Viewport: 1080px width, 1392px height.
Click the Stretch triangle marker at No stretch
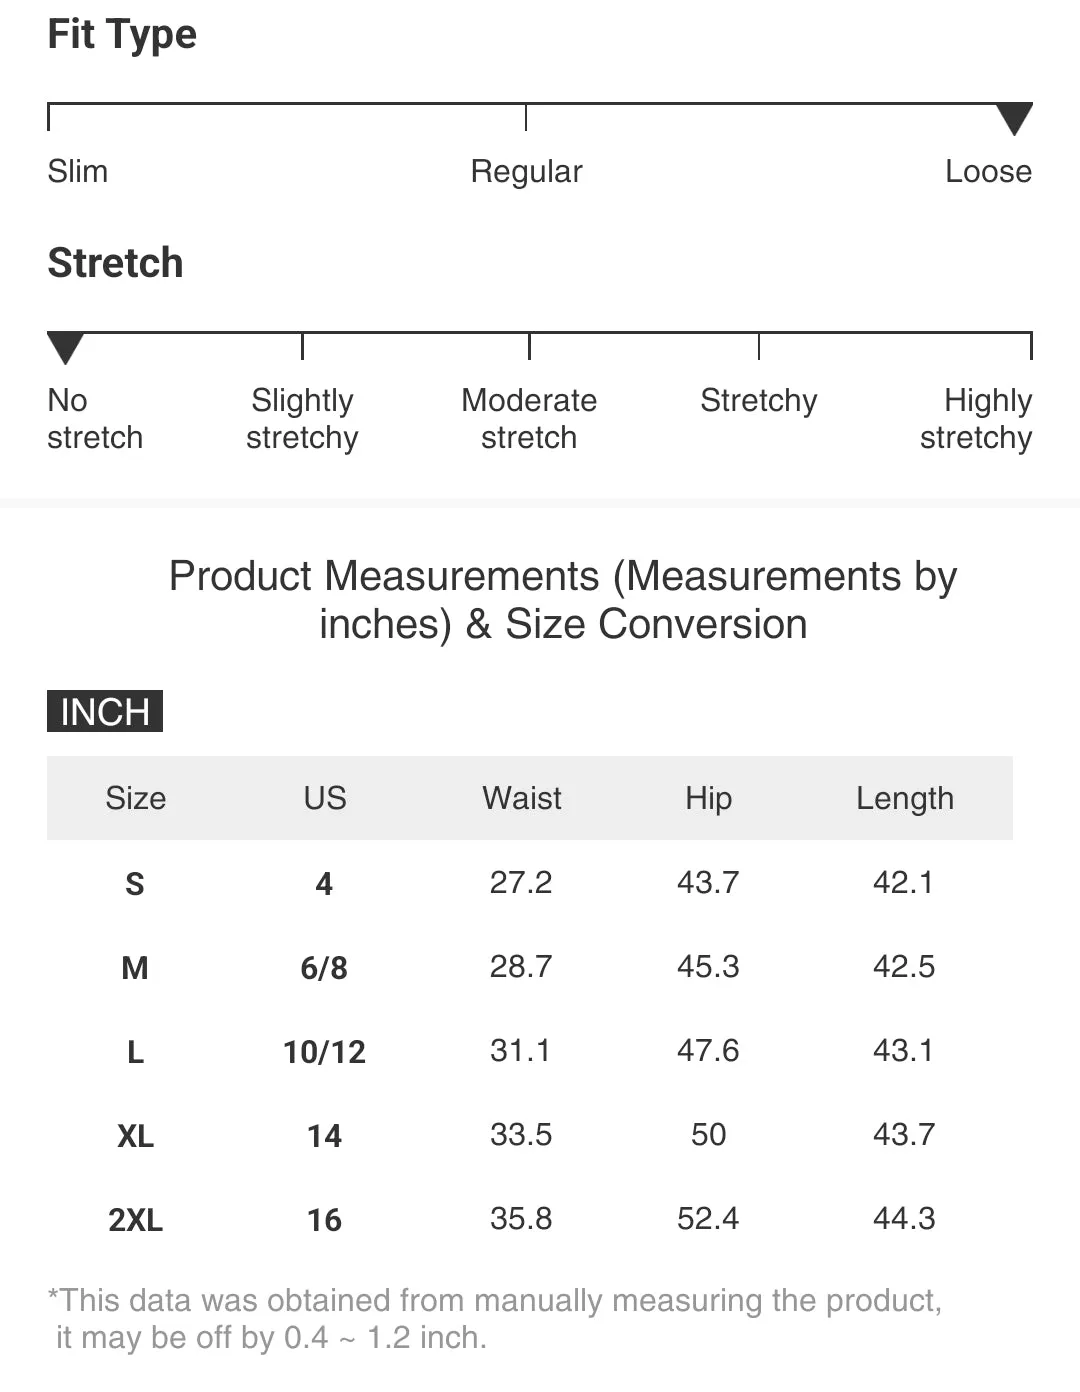[65, 348]
